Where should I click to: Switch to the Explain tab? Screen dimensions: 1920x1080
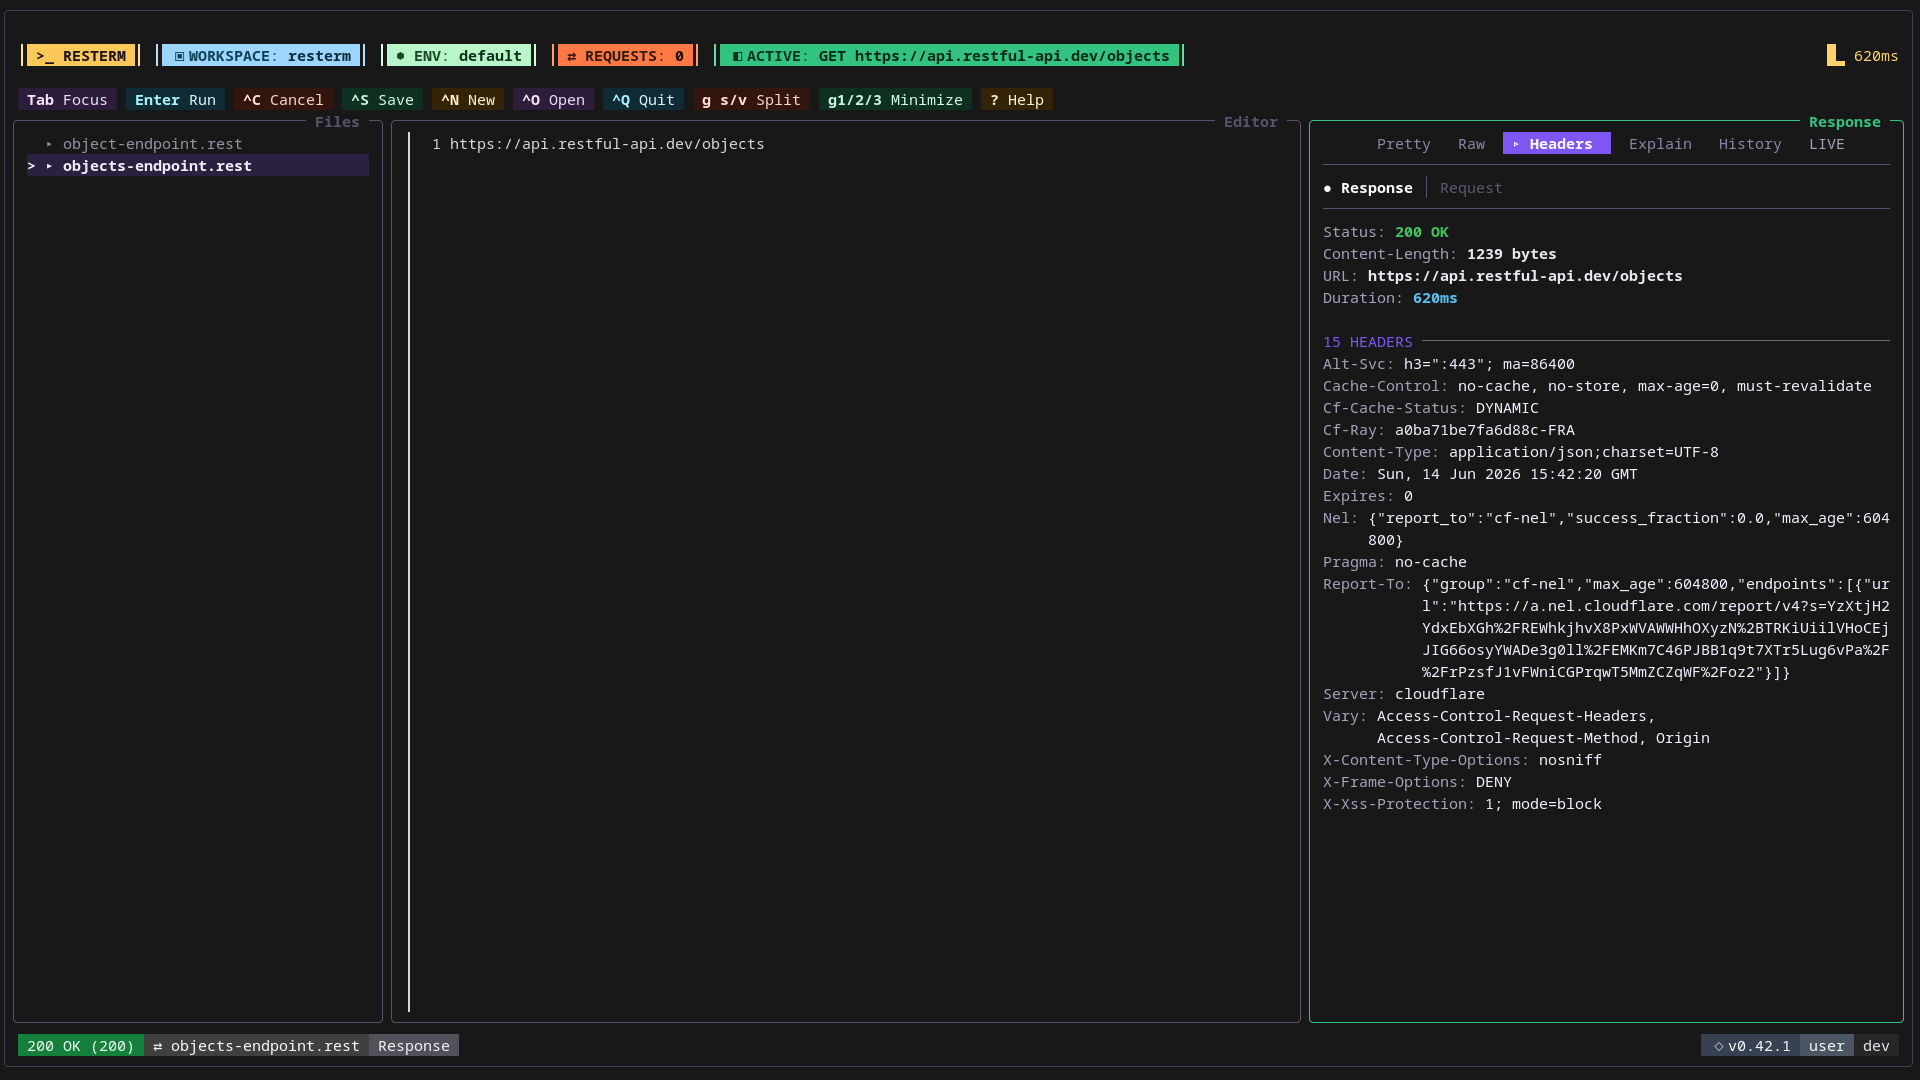tap(1660, 144)
